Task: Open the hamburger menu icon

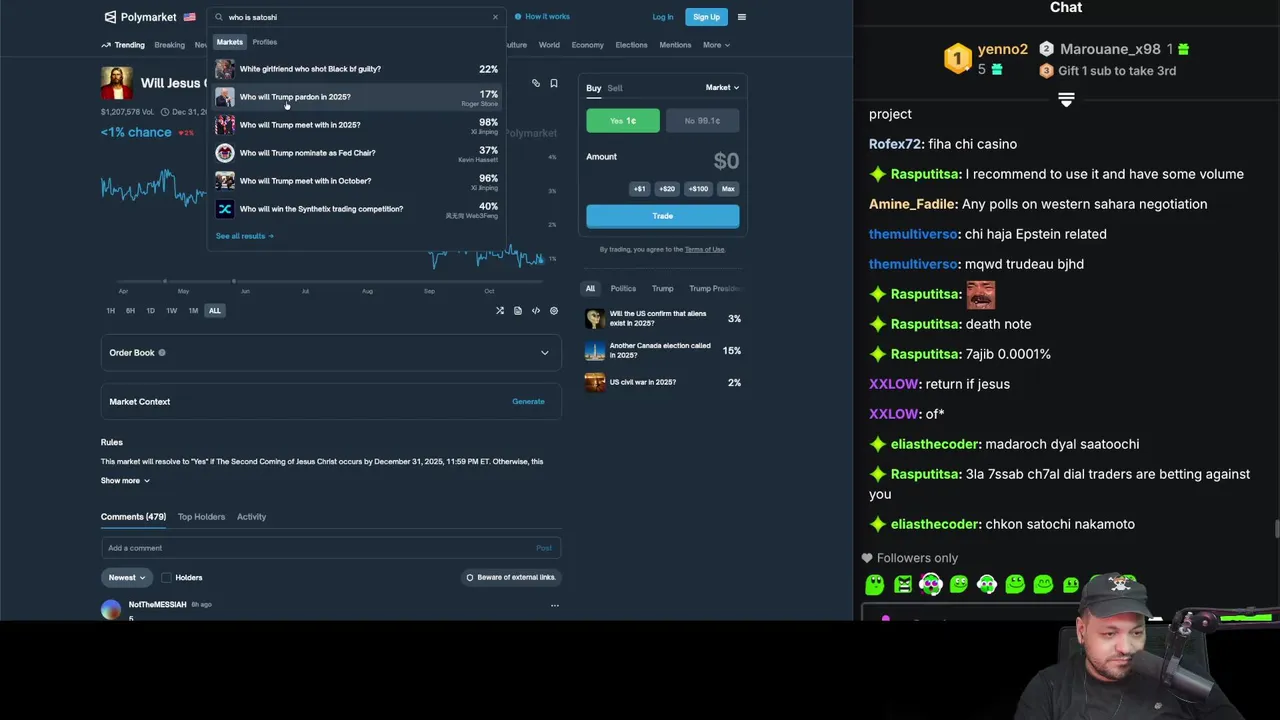Action: [x=741, y=17]
